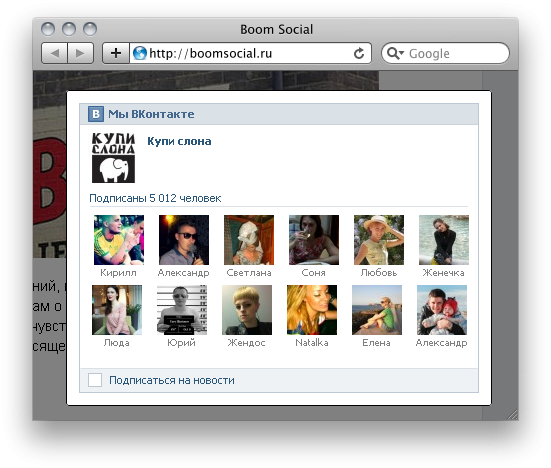The image size is (551, 468).
Task: Click the browser forward arrow button
Action: coord(80,53)
